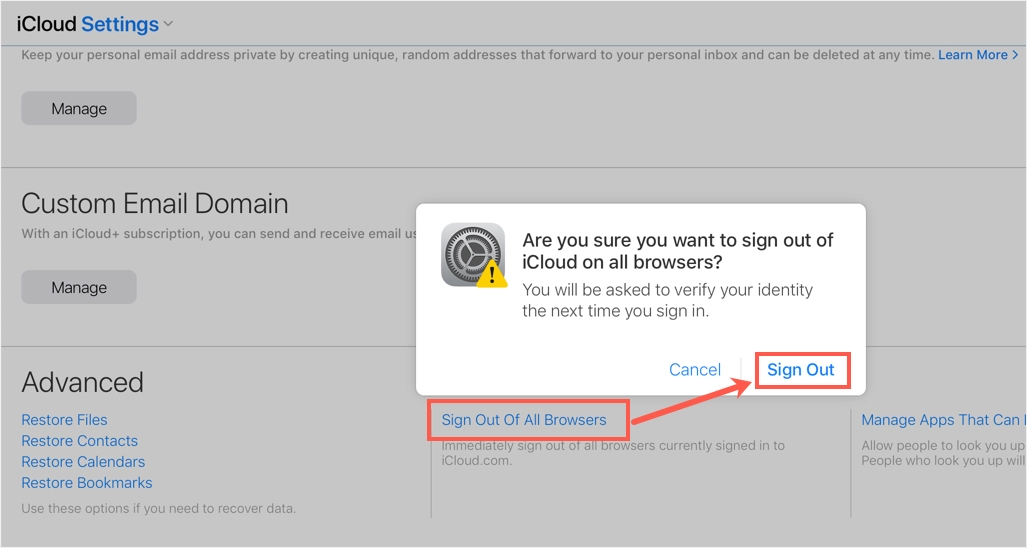Click the Manage button for private email addresses
1027x548 pixels.
(x=79, y=108)
